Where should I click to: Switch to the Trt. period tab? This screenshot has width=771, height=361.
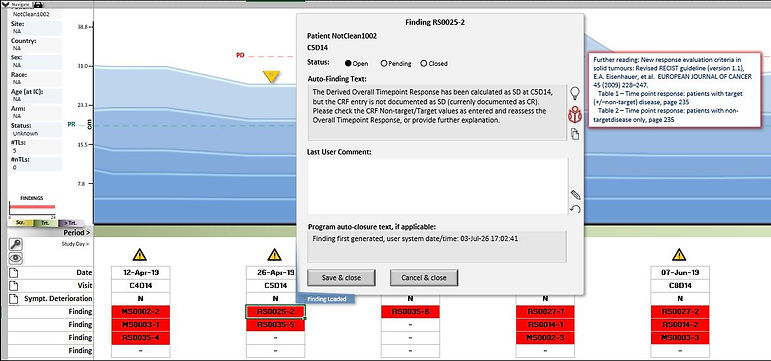[x=45, y=223]
